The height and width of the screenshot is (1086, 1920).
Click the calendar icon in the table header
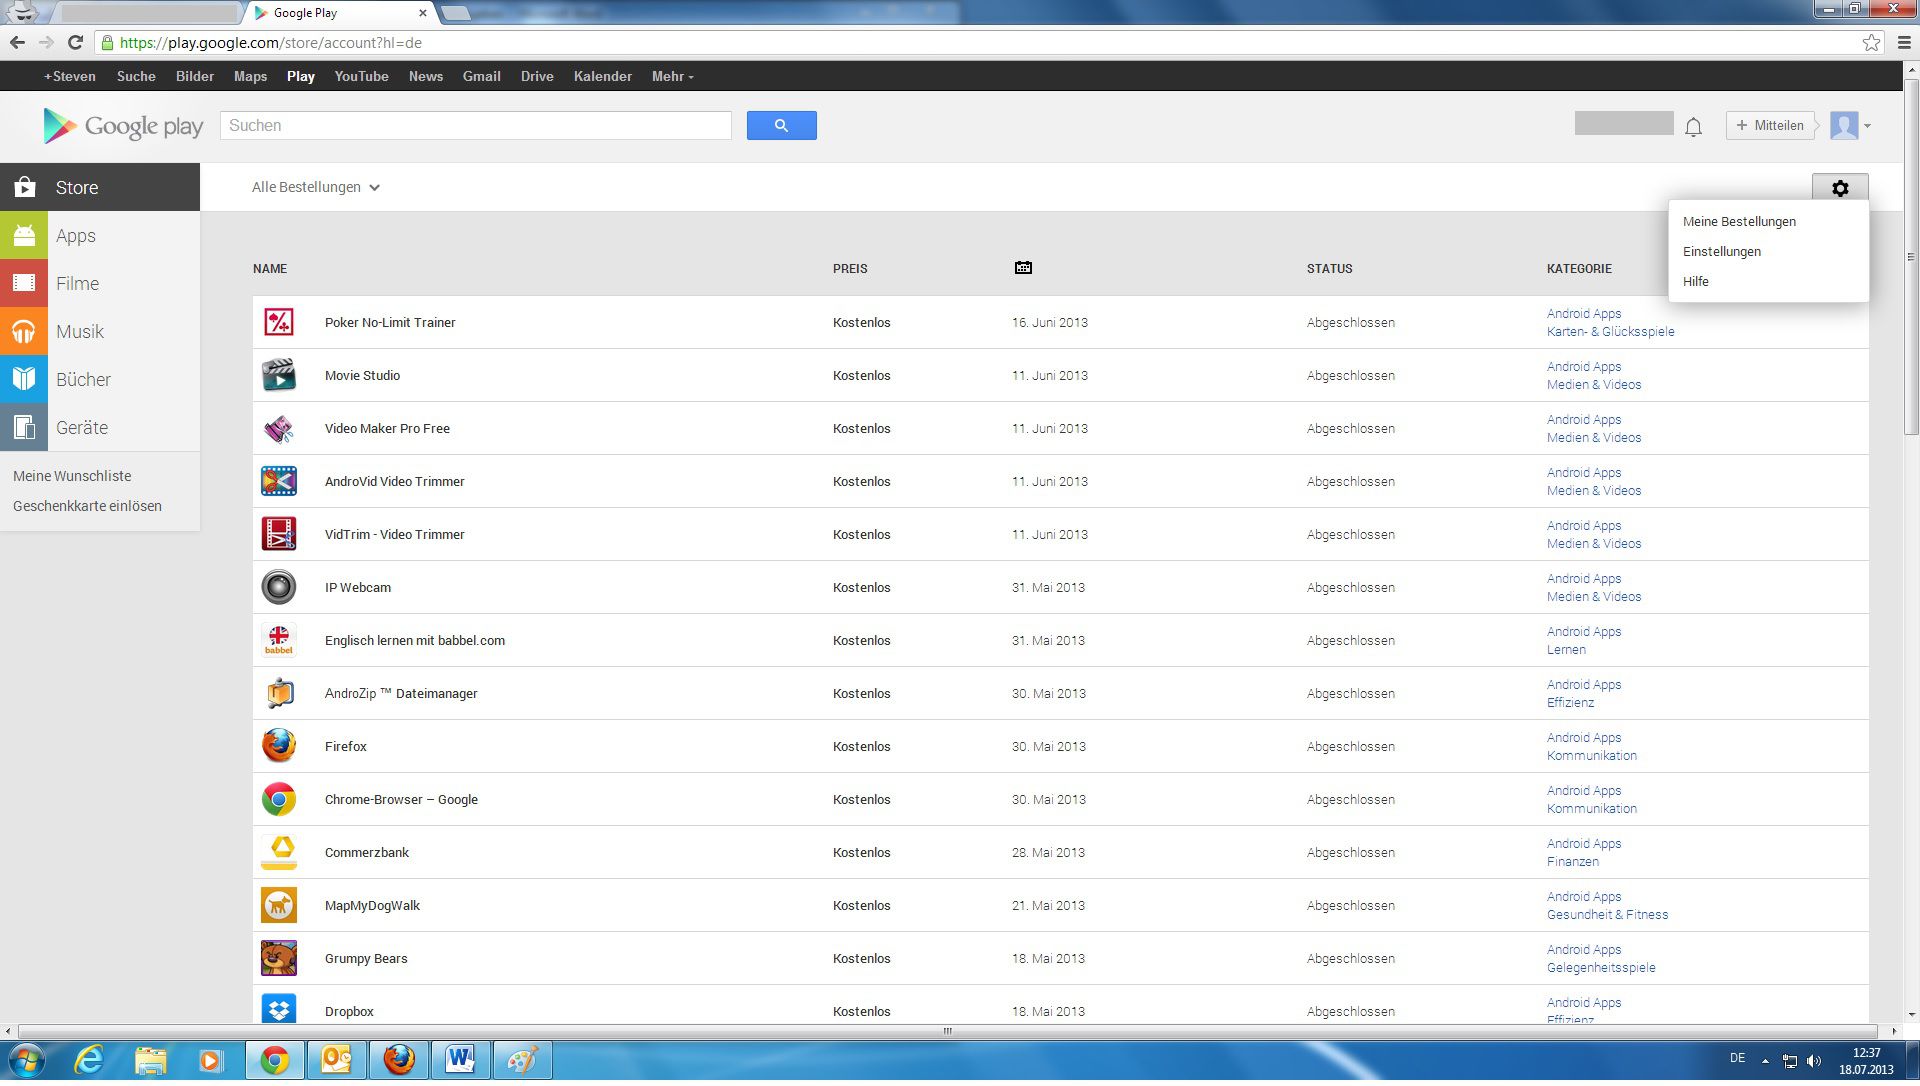tap(1022, 267)
